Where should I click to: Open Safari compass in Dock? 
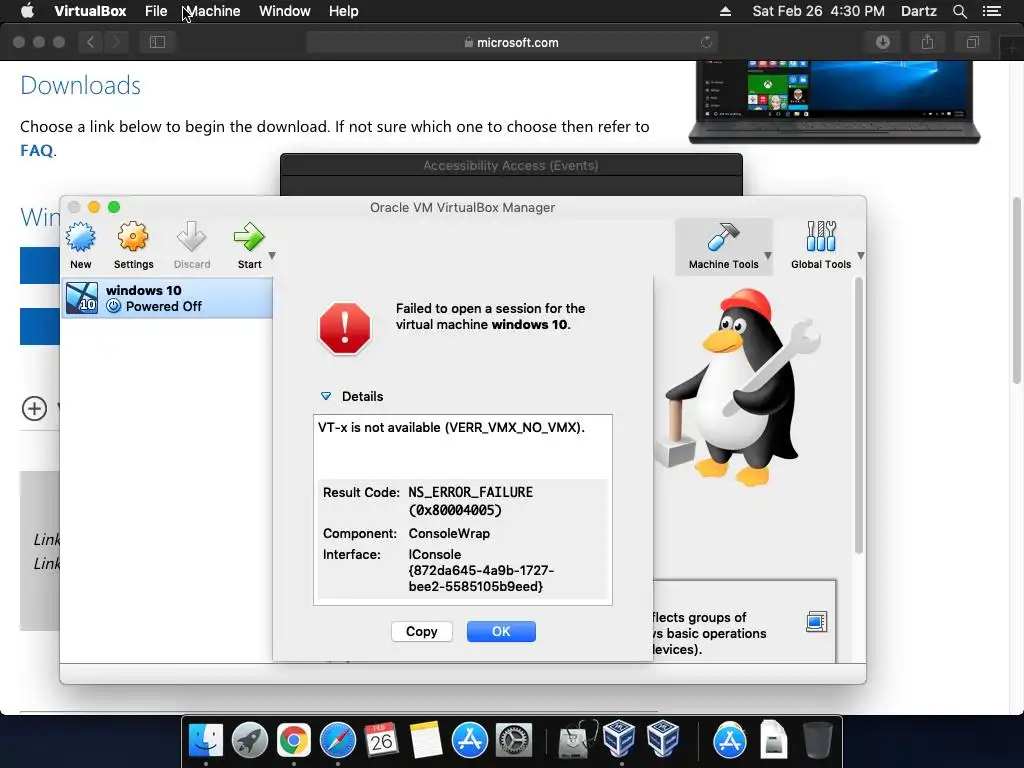338,741
